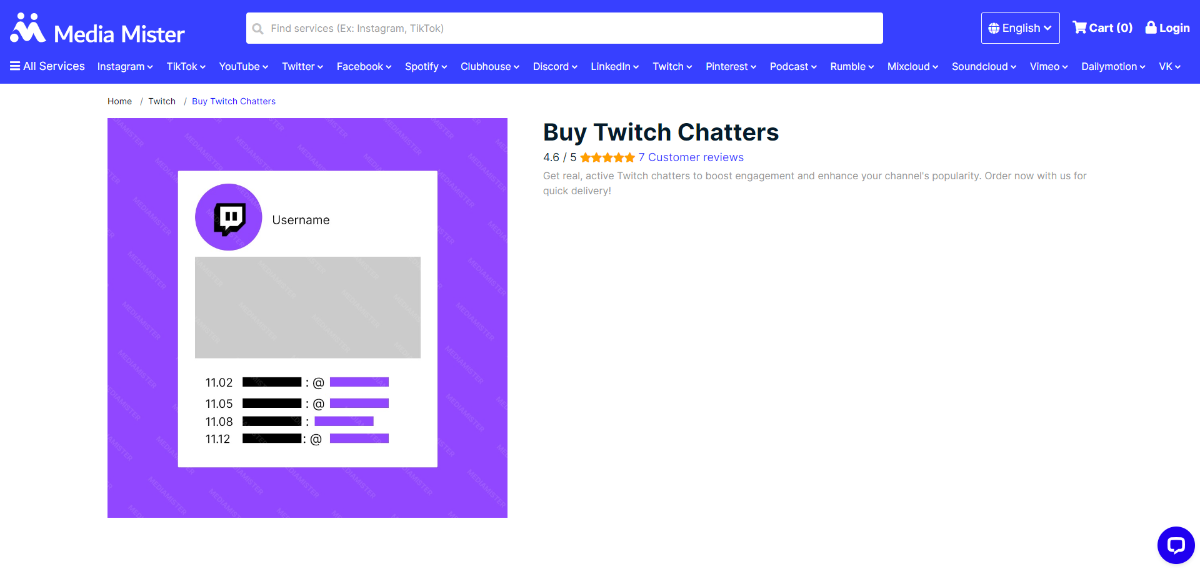Expand the Clubhouse menu
The image size is (1200, 574).
490,67
